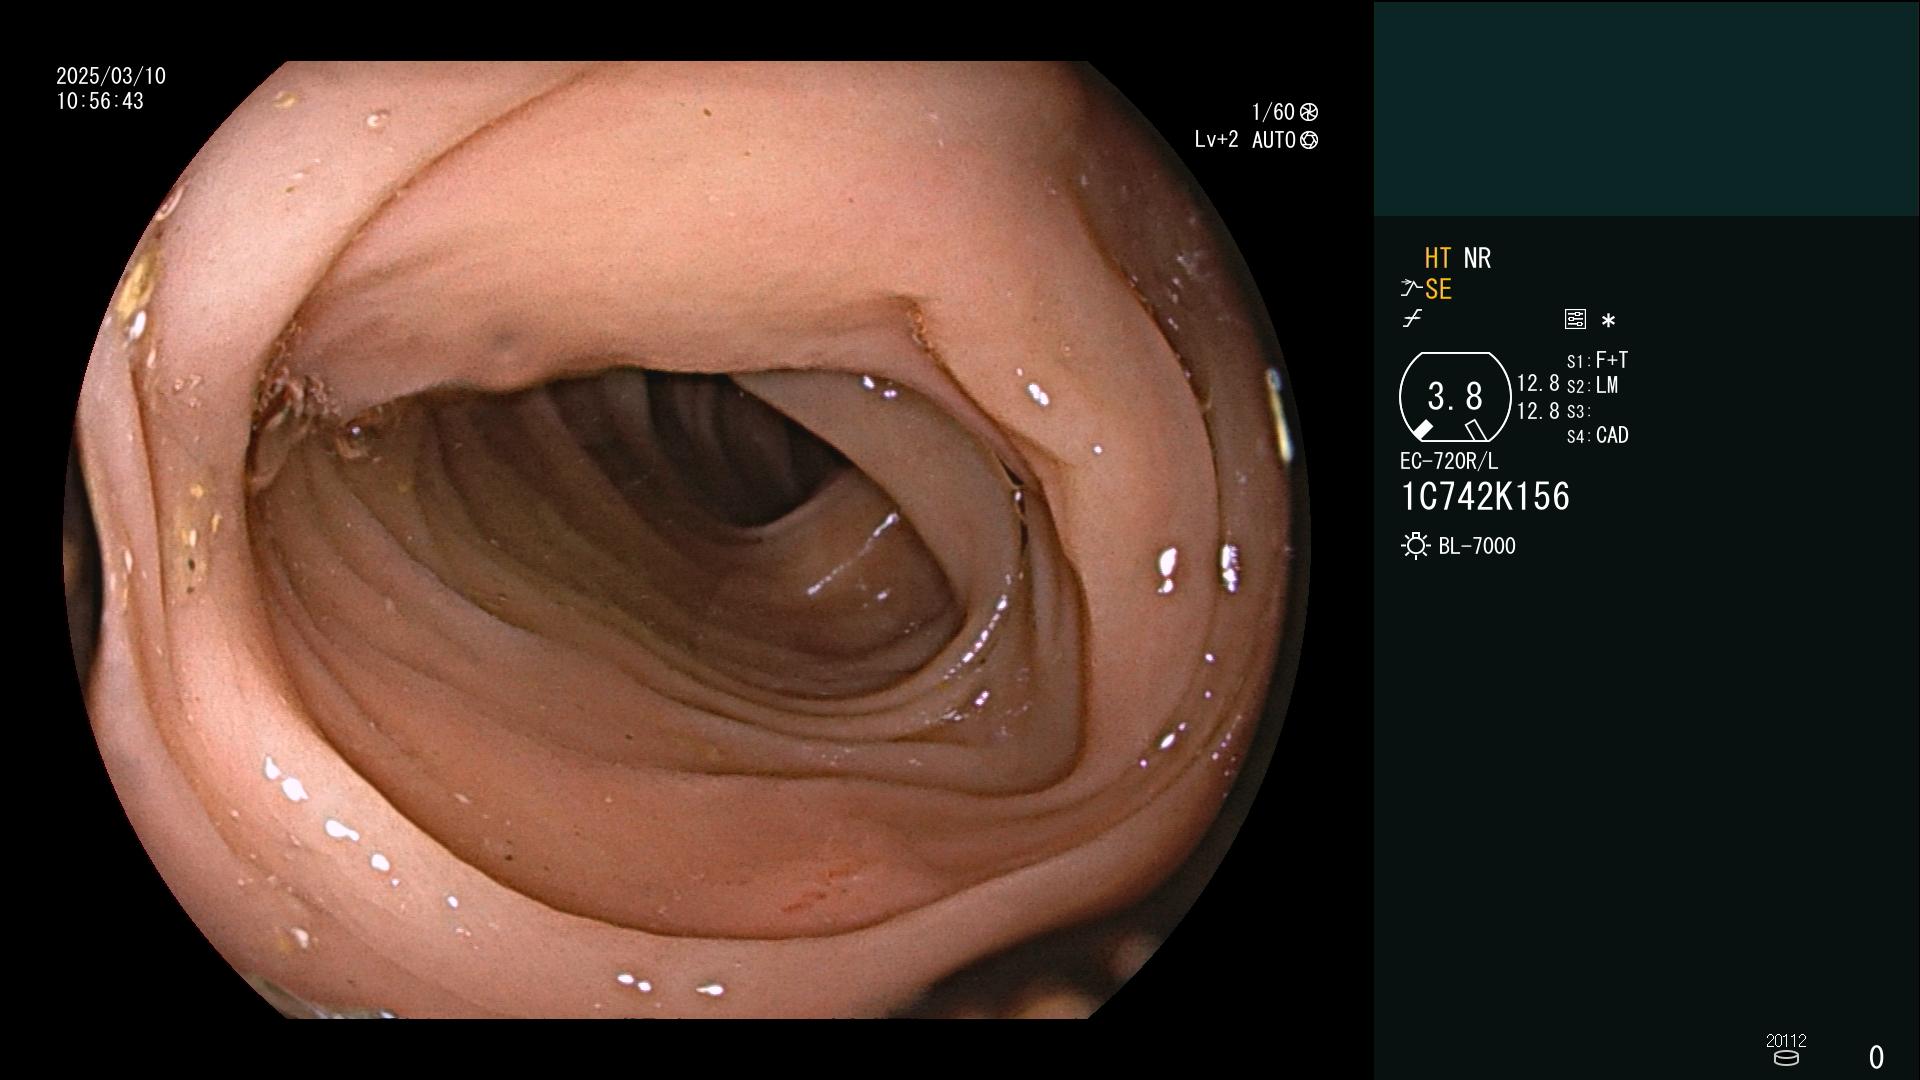This screenshot has width=1920, height=1080.
Task: Click the structure enhancement arrow icon
Action: [x=1411, y=289]
